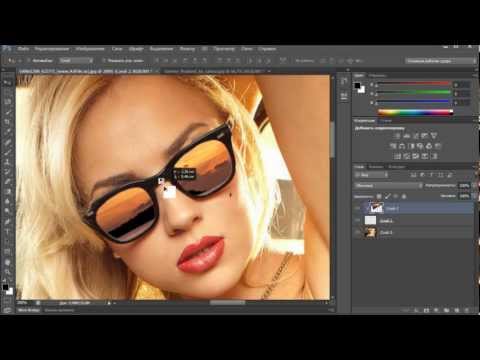Toggle lock position in Layers panel
This screenshot has width=480, height=360.
[396, 196]
